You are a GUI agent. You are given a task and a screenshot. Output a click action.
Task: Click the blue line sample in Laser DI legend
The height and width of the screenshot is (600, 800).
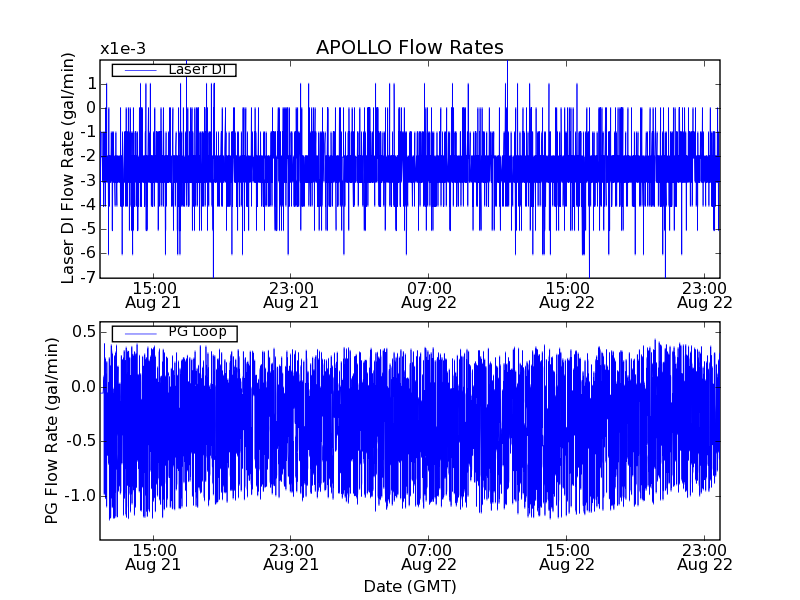[141, 70]
